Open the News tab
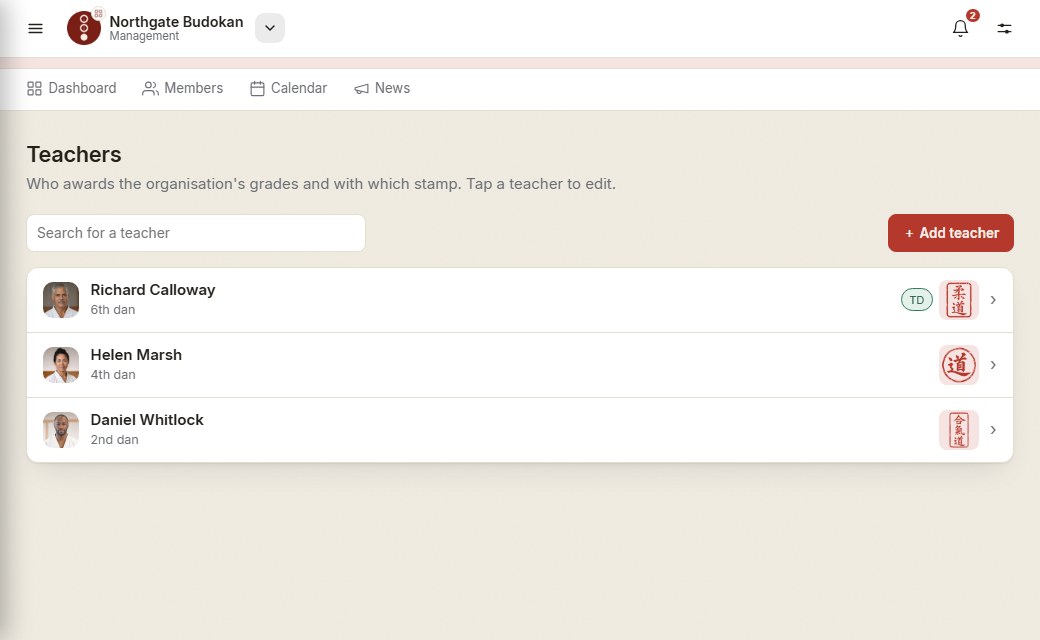Image resolution: width=1040 pixels, height=640 pixels. click(x=382, y=88)
